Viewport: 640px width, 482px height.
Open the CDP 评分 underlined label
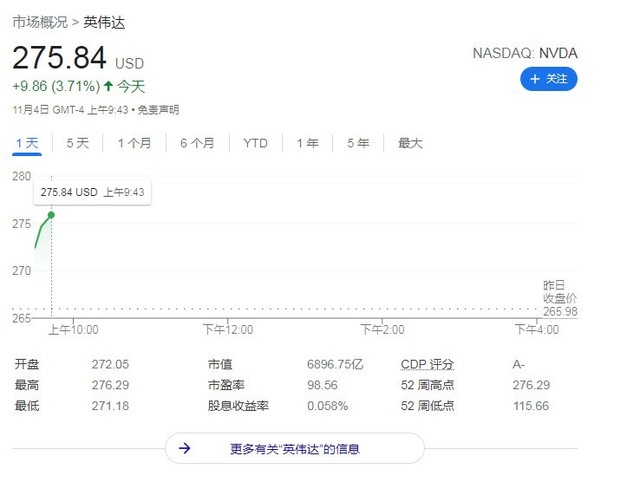(427, 364)
